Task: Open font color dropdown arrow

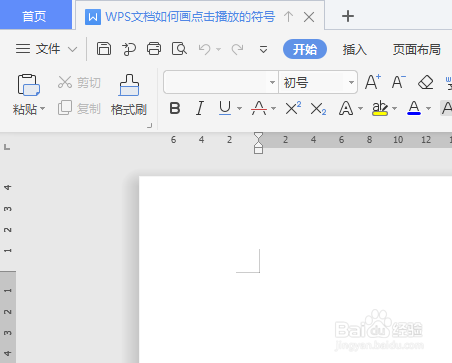Action: (x=429, y=109)
